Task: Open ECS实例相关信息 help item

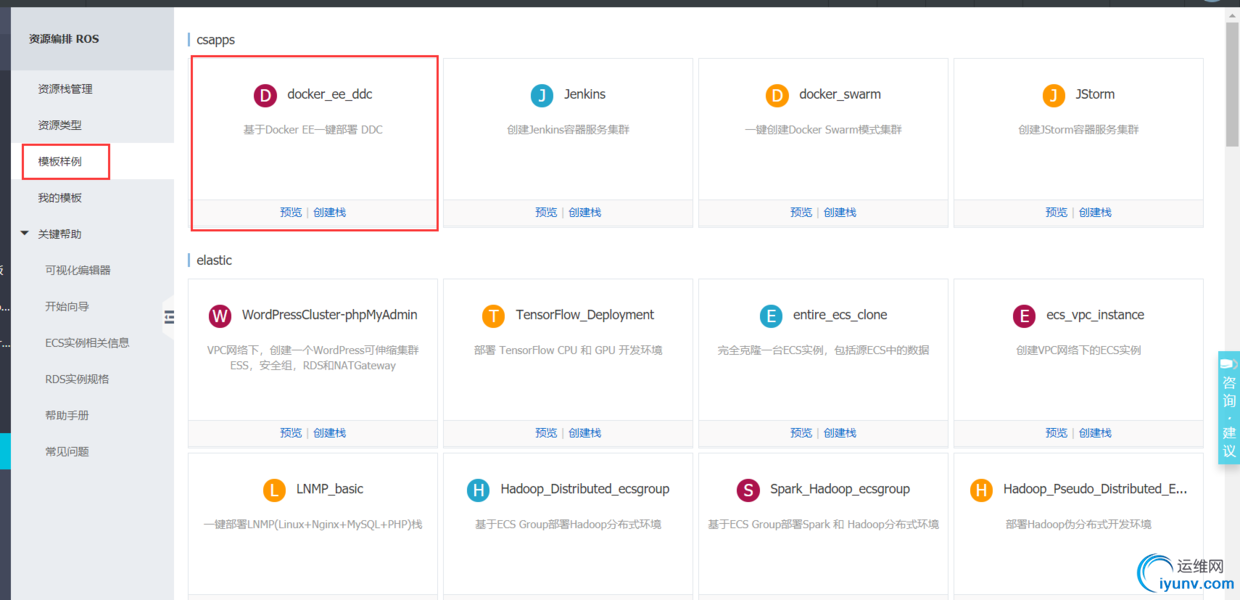Action: pos(87,343)
